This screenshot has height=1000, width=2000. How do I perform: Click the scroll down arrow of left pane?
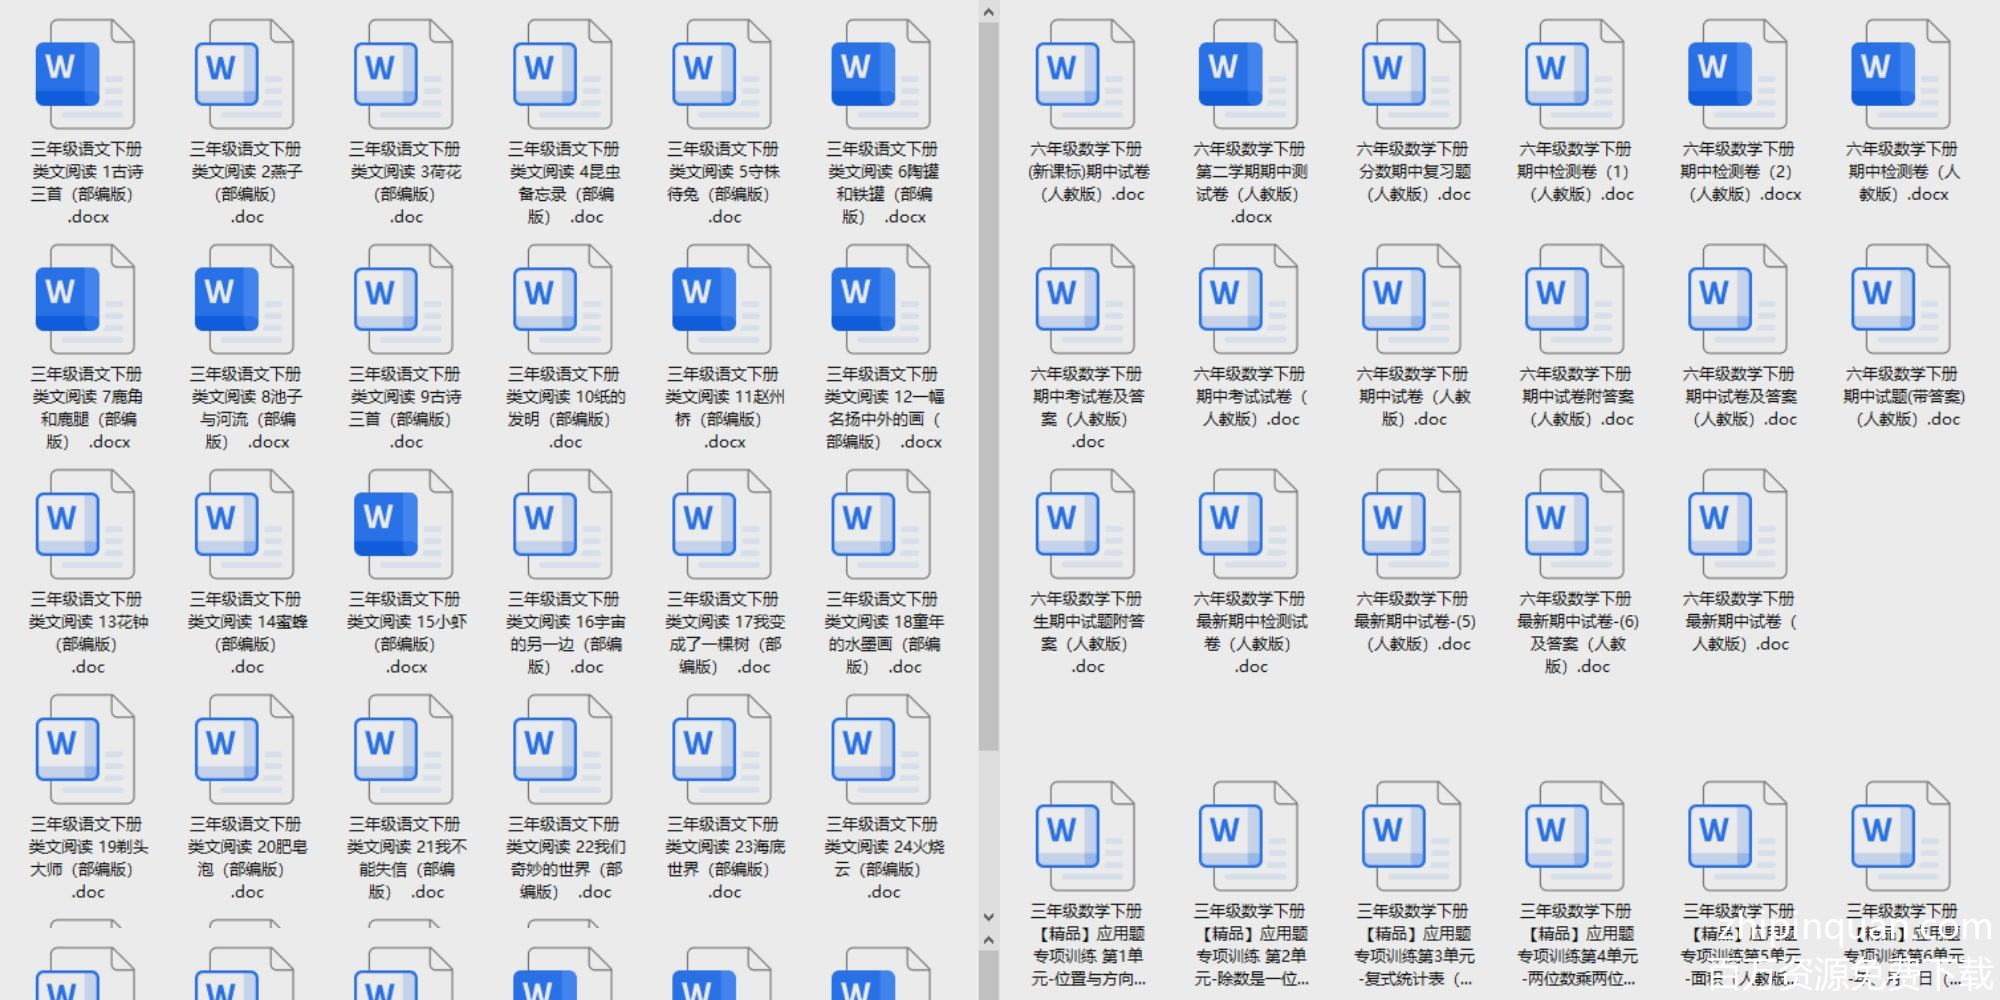(988, 917)
